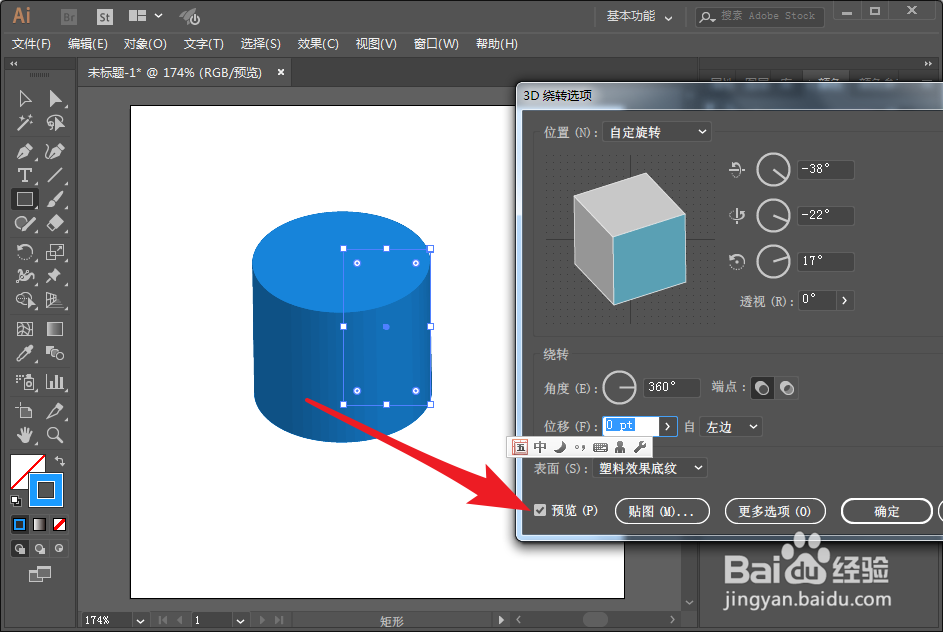The width and height of the screenshot is (943, 632).
Task: Open the 基本功能 workspace switcher
Action: pyautogui.click(x=639, y=17)
